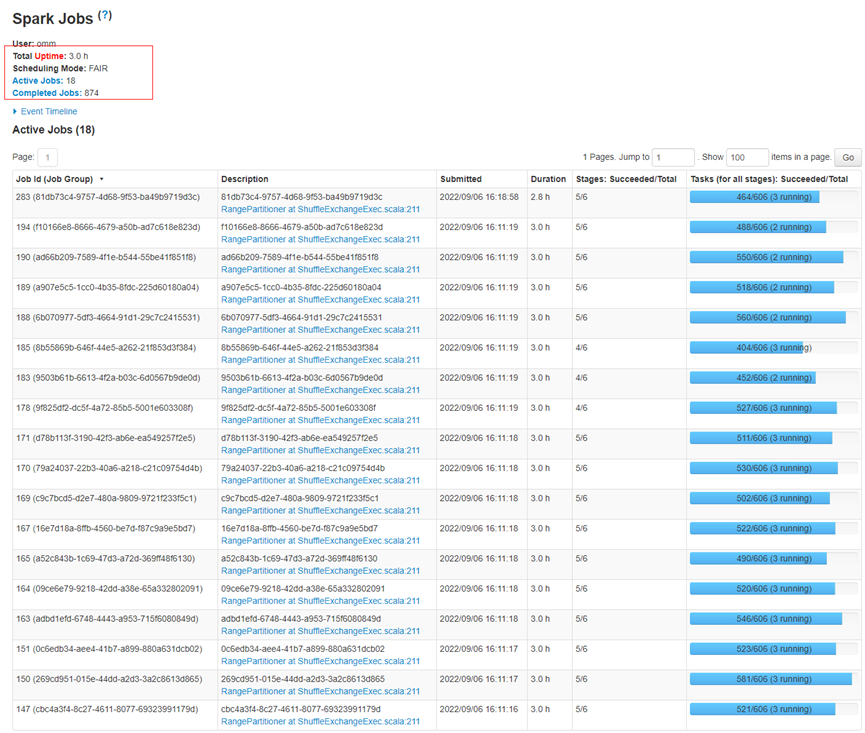Click the Go pagination button
The height and width of the screenshot is (733, 865).
(x=848, y=157)
